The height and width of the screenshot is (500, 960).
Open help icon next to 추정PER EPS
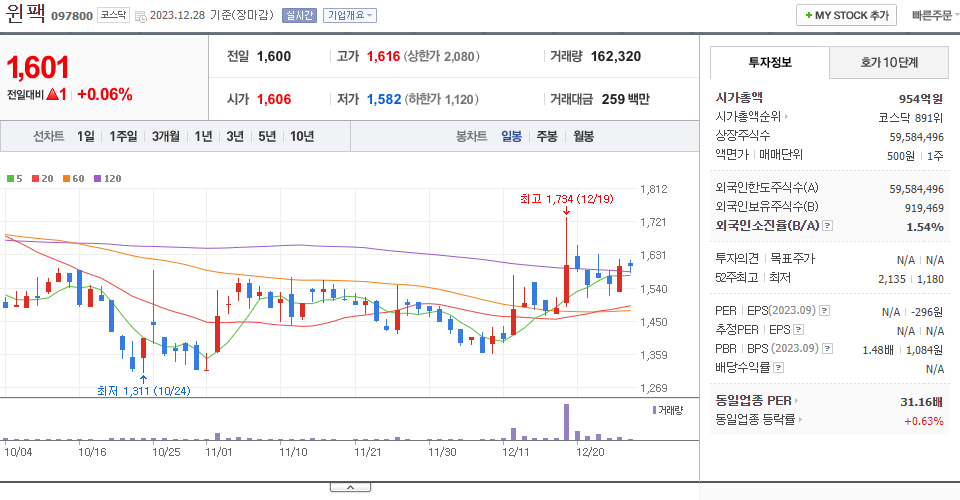point(798,330)
